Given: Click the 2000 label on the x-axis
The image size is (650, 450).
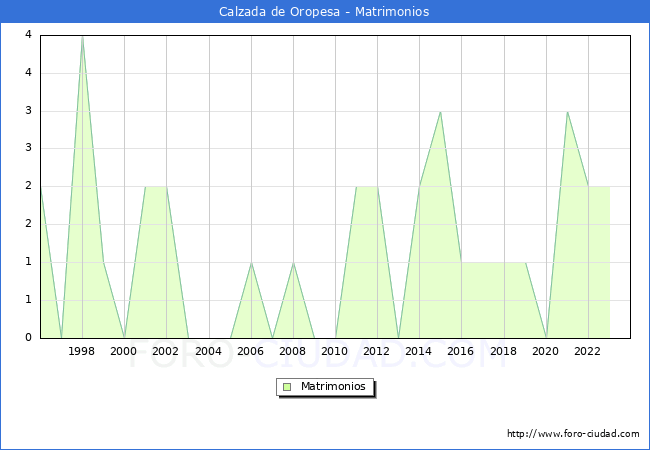Looking at the screenshot, I should coord(124,351).
